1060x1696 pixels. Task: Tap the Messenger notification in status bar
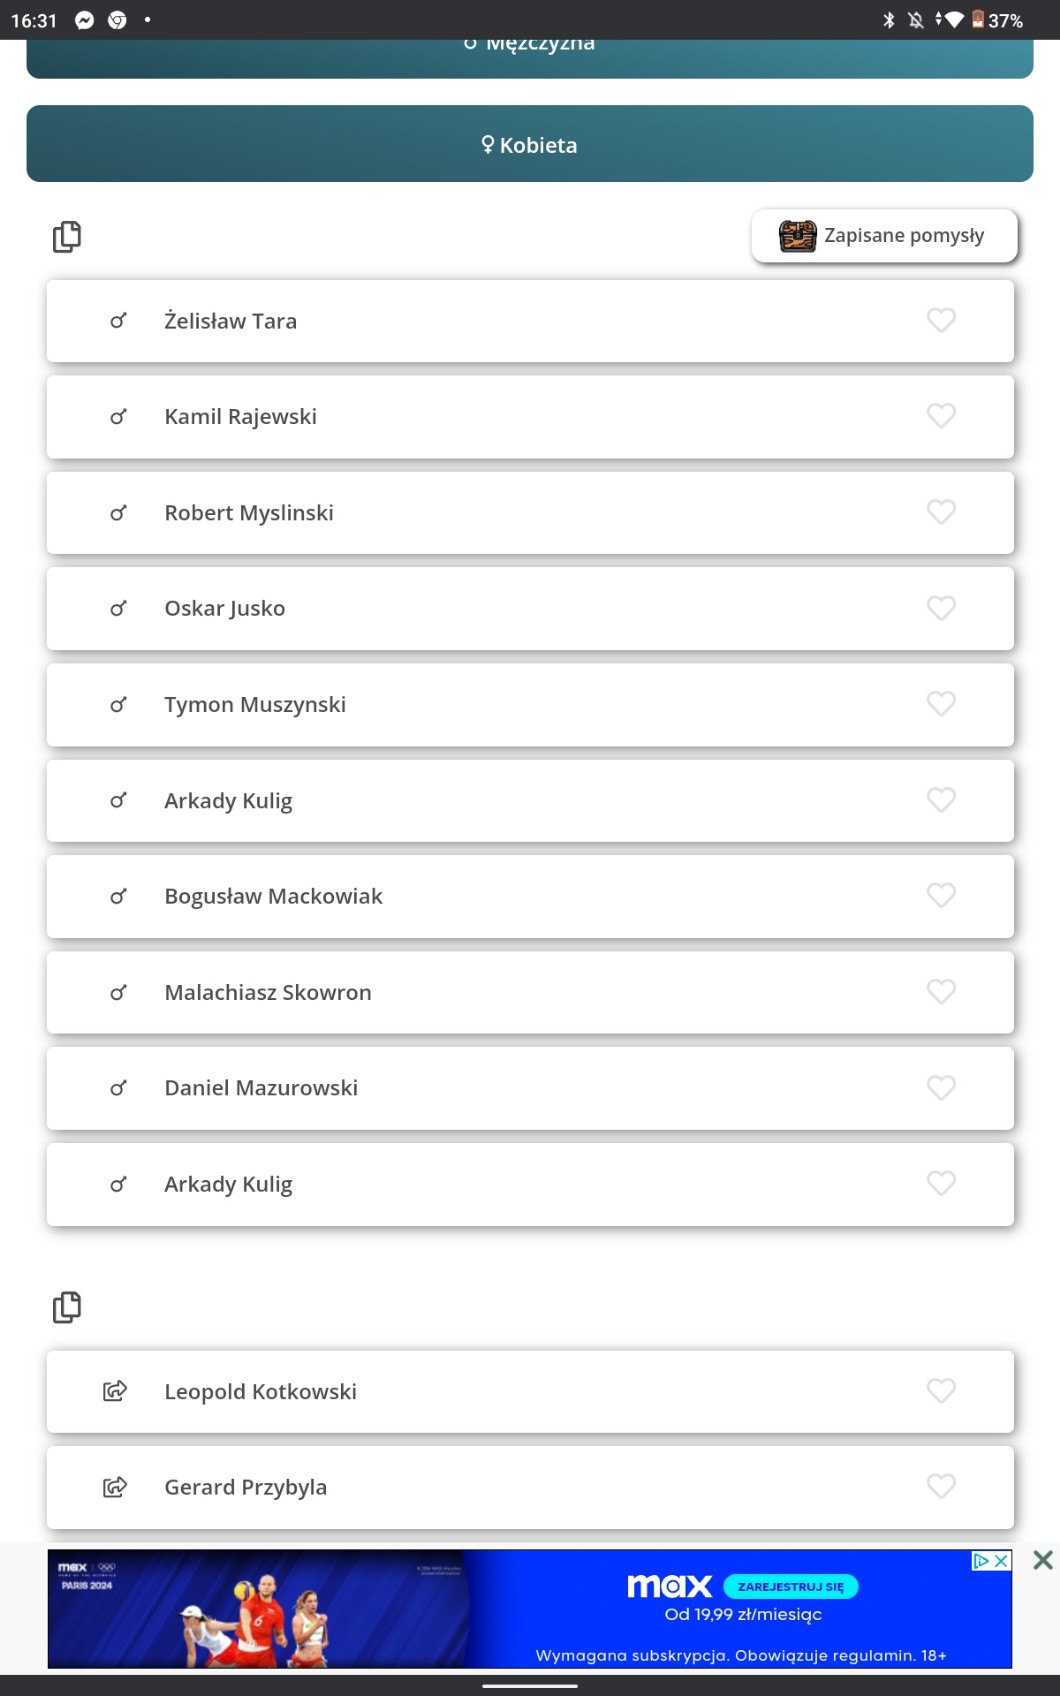(85, 20)
